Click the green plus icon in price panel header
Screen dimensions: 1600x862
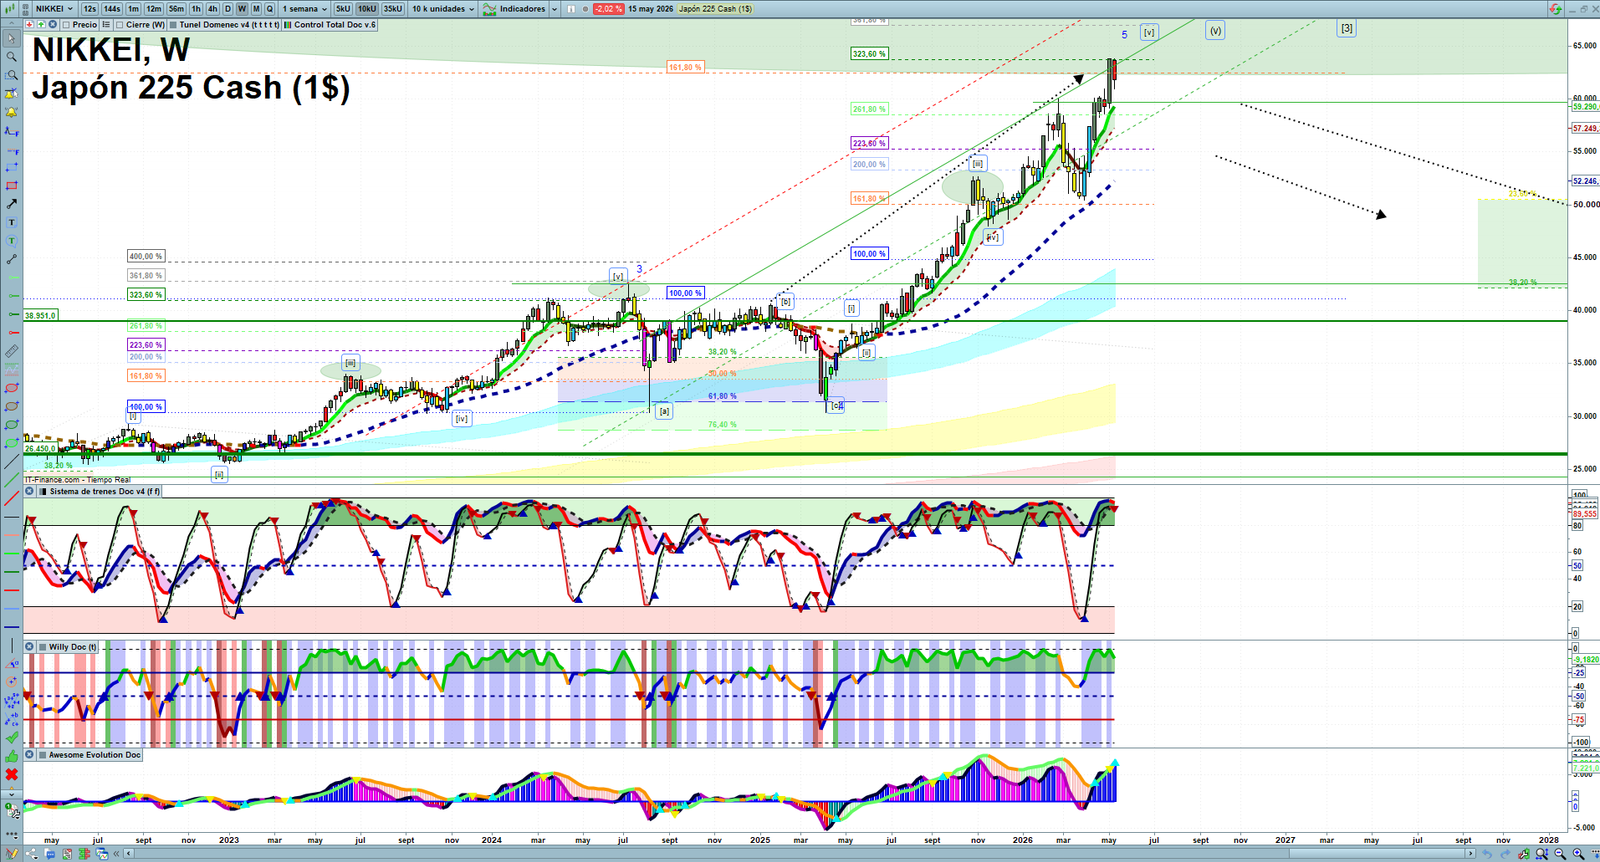pyautogui.click(x=41, y=25)
